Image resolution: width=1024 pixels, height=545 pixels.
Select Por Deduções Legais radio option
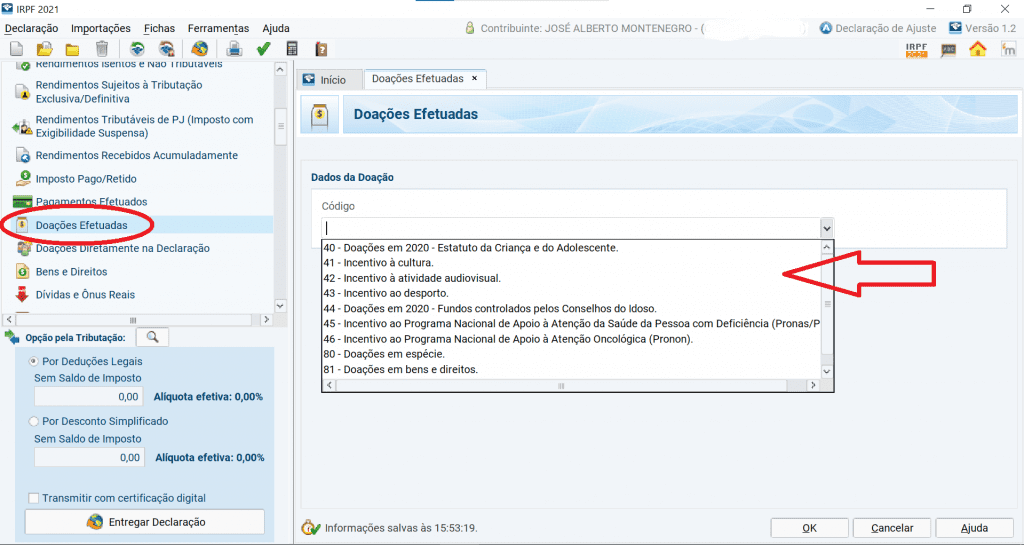point(33,361)
